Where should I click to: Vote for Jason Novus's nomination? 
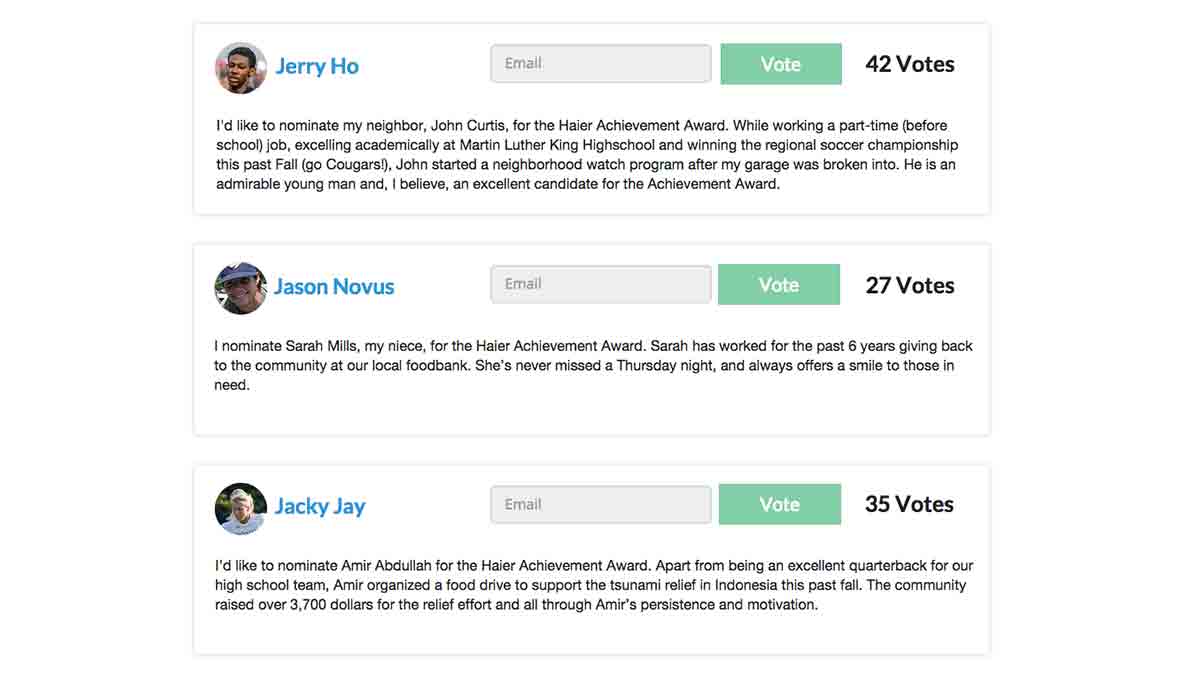779,285
